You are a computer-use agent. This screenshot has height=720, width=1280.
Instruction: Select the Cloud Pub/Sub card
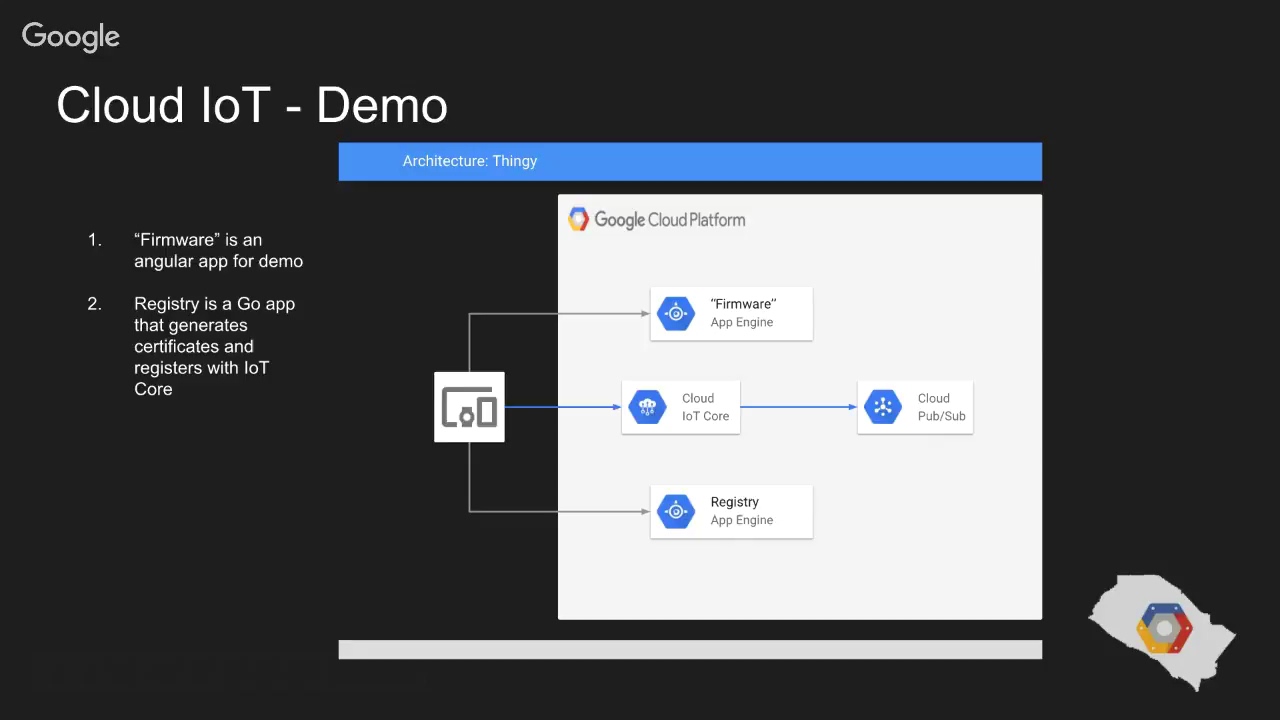click(x=915, y=407)
